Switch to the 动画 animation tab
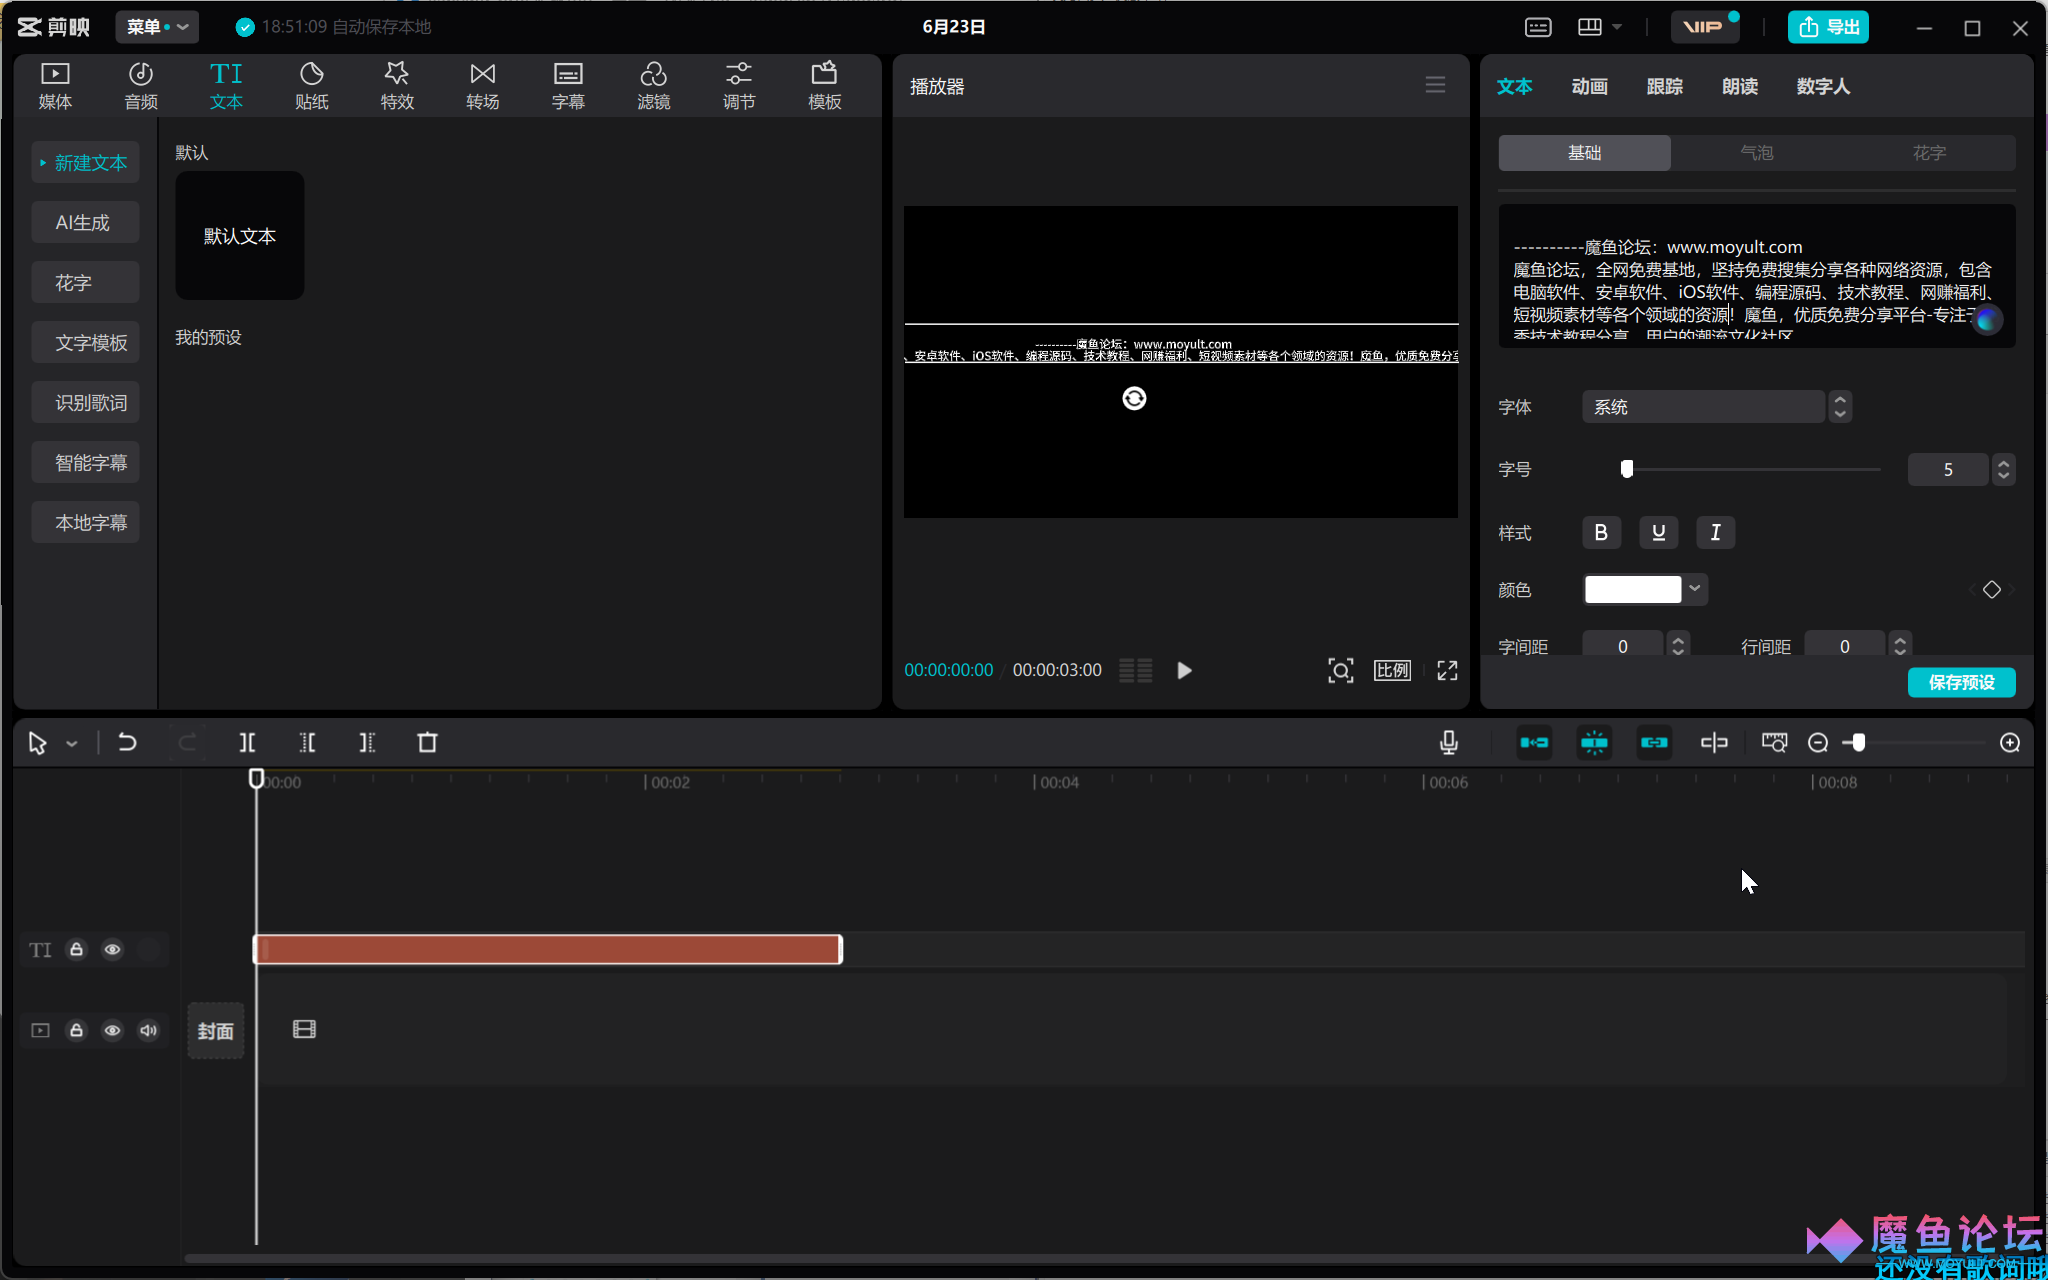This screenshot has height=1280, width=2048. click(x=1589, y=87)
